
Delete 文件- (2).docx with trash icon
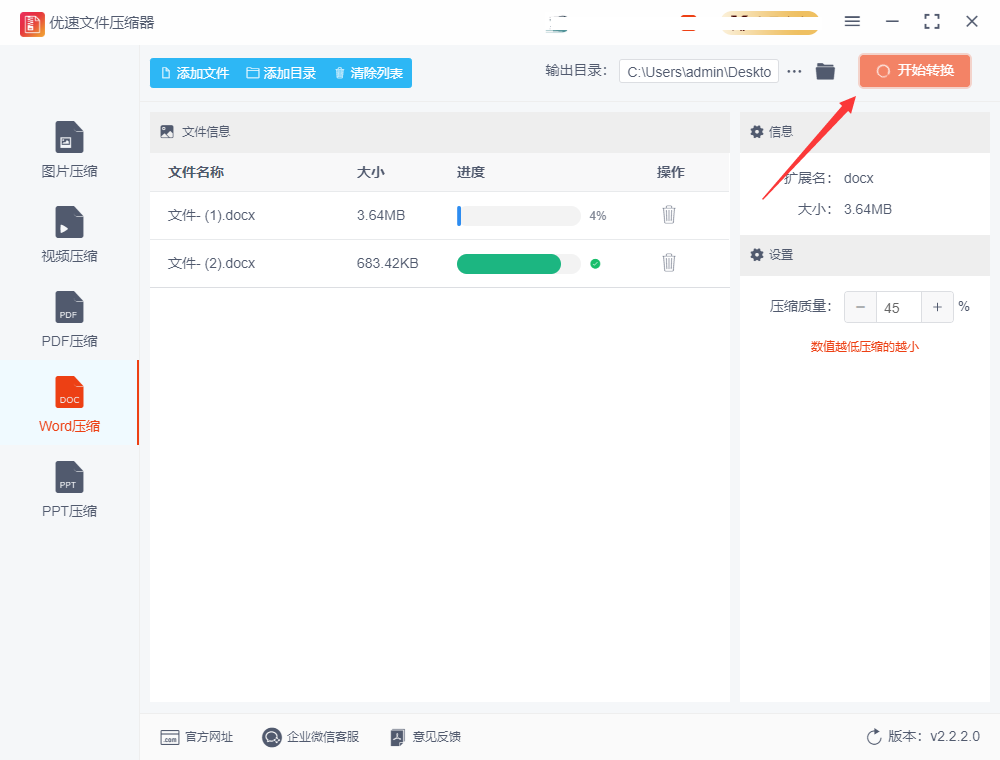668,263
